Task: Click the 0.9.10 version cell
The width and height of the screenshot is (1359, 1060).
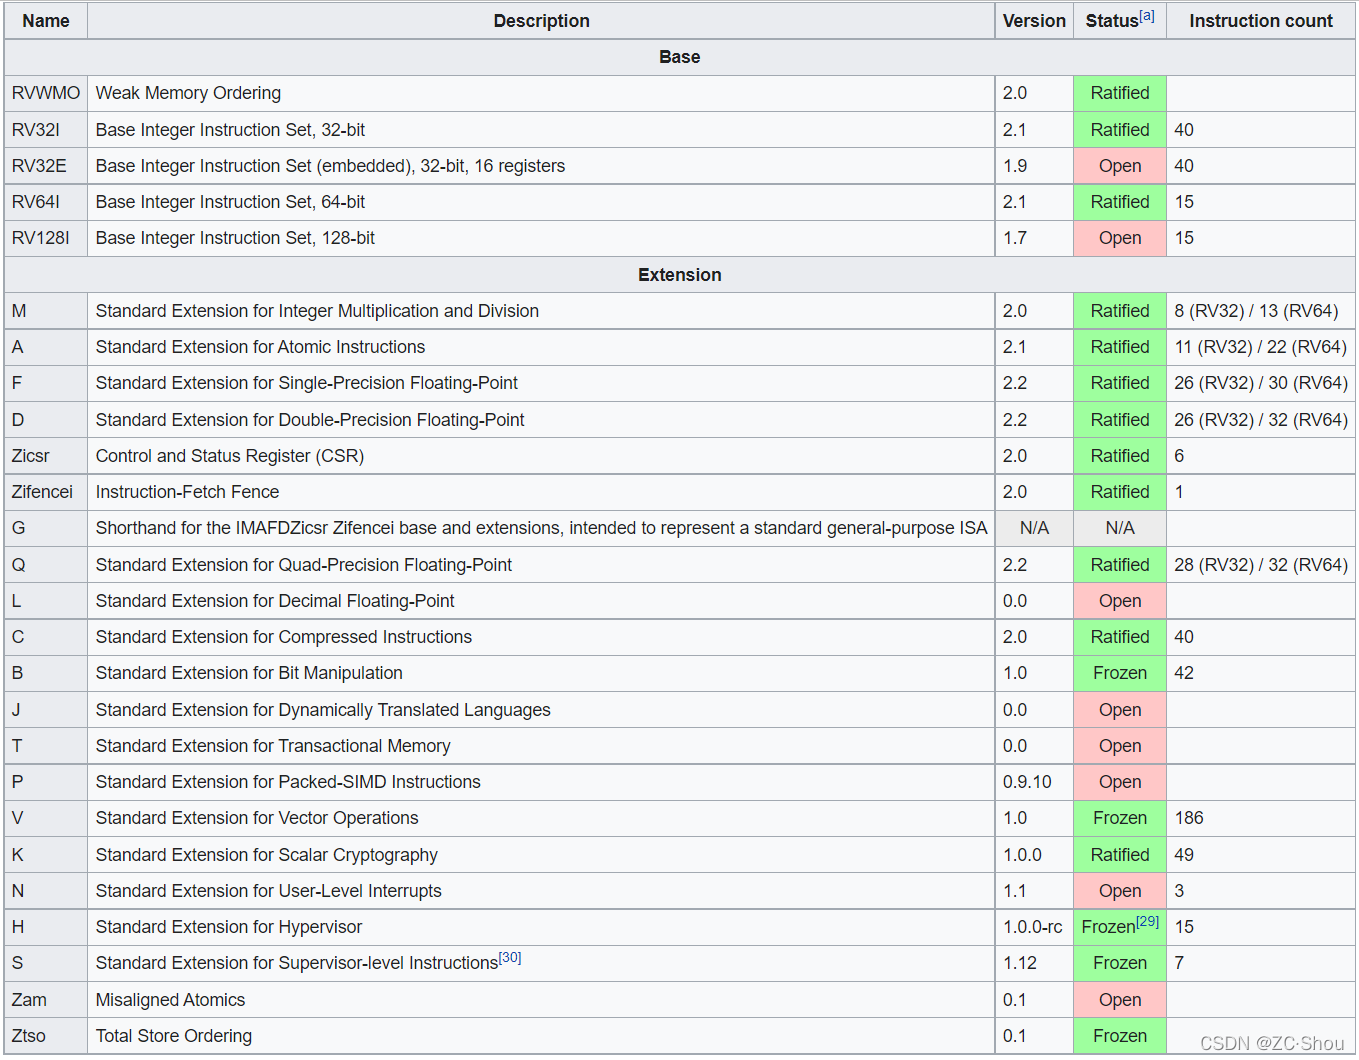Action: pos(1034,782)
